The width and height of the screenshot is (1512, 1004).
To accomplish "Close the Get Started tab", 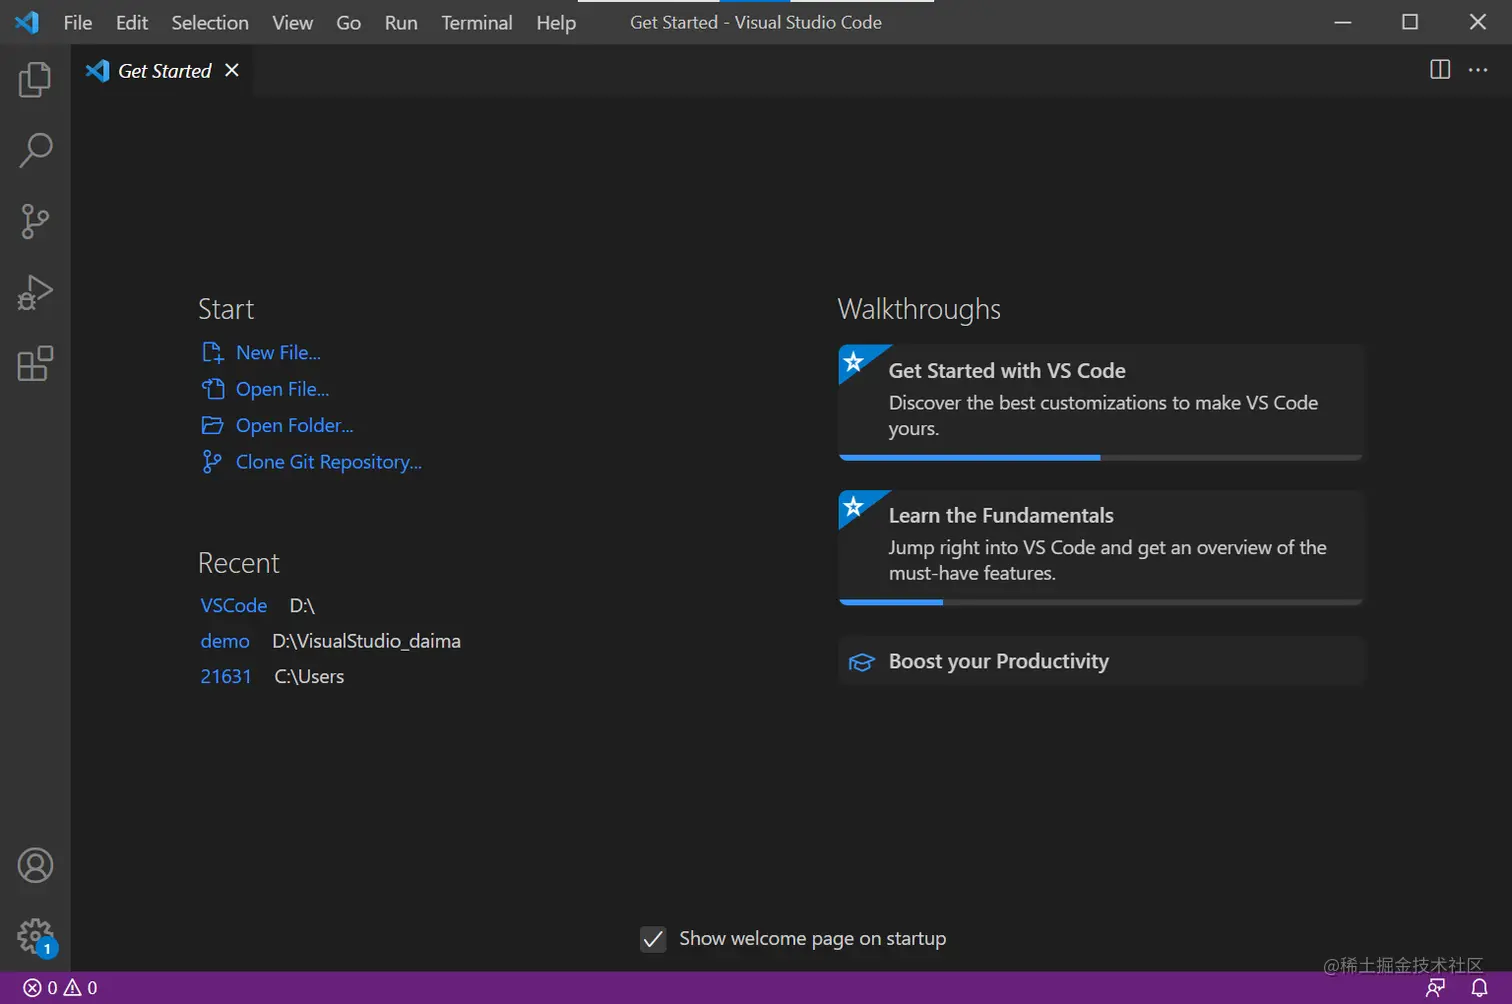I will tap(232, 70).
